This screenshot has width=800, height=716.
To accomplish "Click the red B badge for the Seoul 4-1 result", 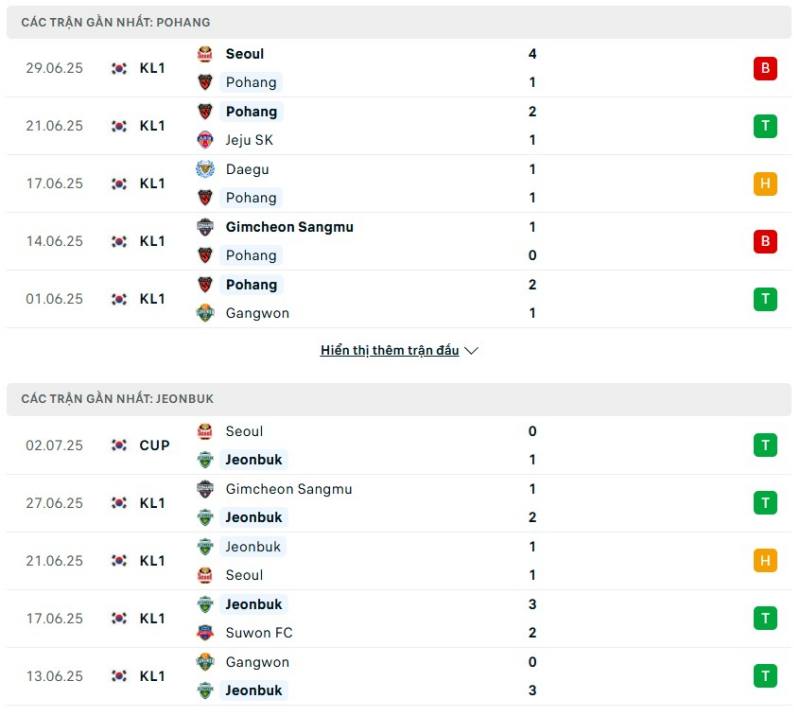I will (x=765, y=68).
